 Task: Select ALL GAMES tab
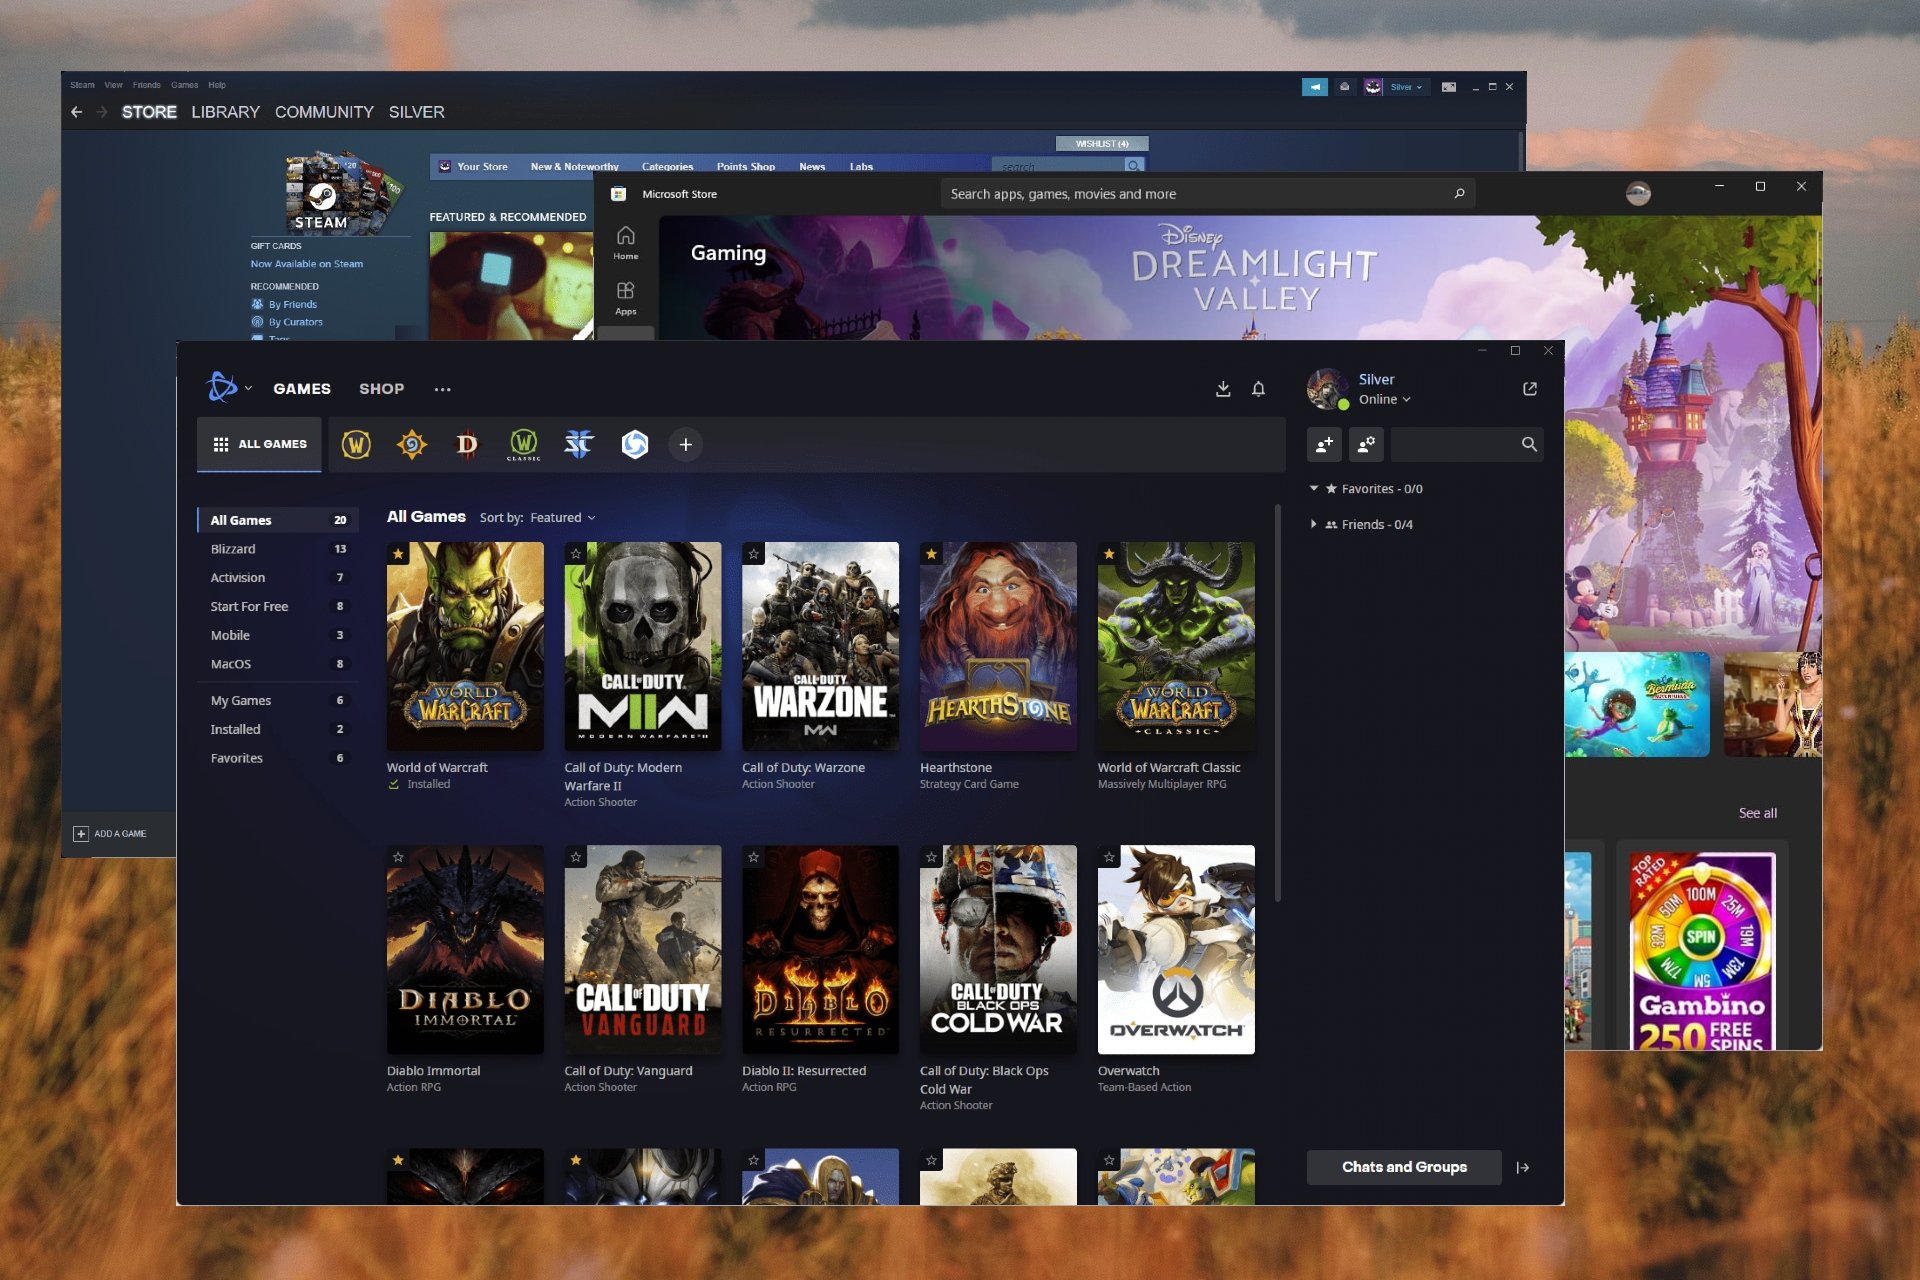pos(260,444)
